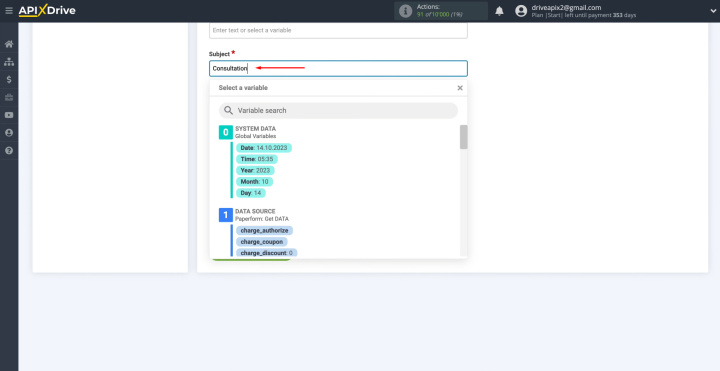Image resolution: width=720 pixels, height=371 pixels.
Task: Click the variable list scrollbar
Action: click(x=464, y=137)
